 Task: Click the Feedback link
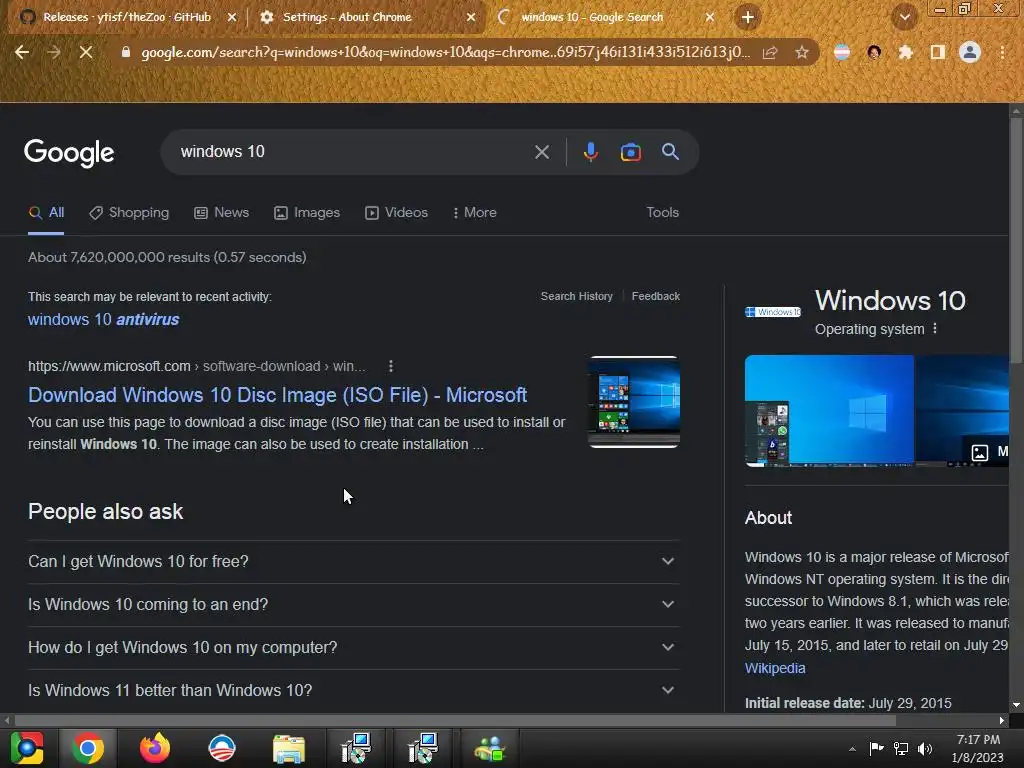tap(656, 296)
